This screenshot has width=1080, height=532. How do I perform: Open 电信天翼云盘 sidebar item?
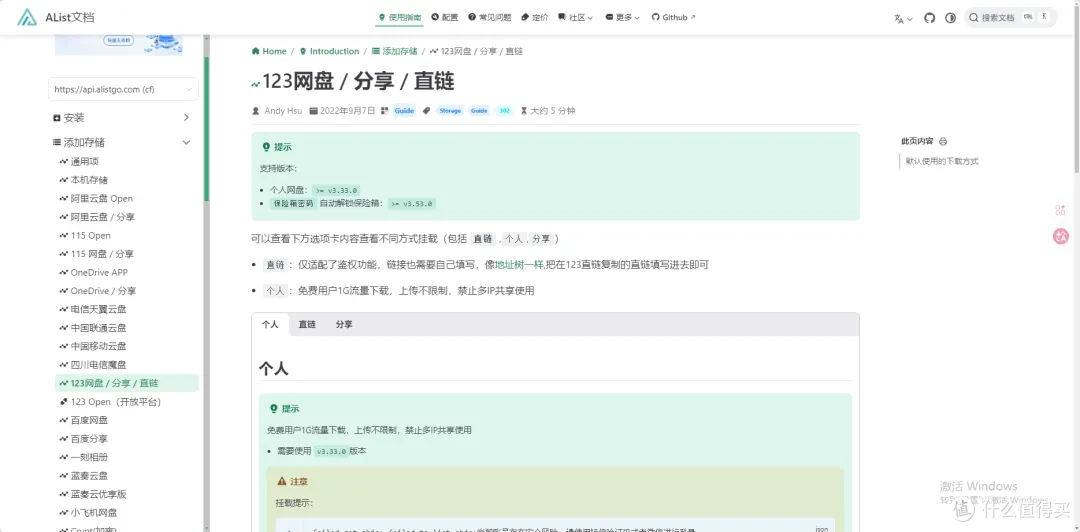(127, 309)
